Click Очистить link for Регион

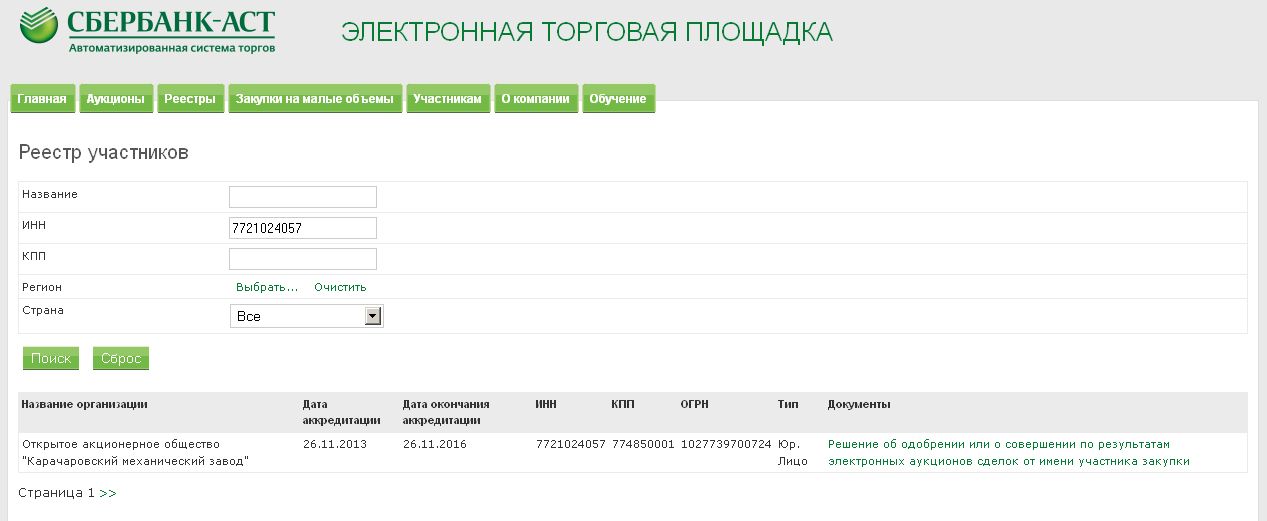340,287
